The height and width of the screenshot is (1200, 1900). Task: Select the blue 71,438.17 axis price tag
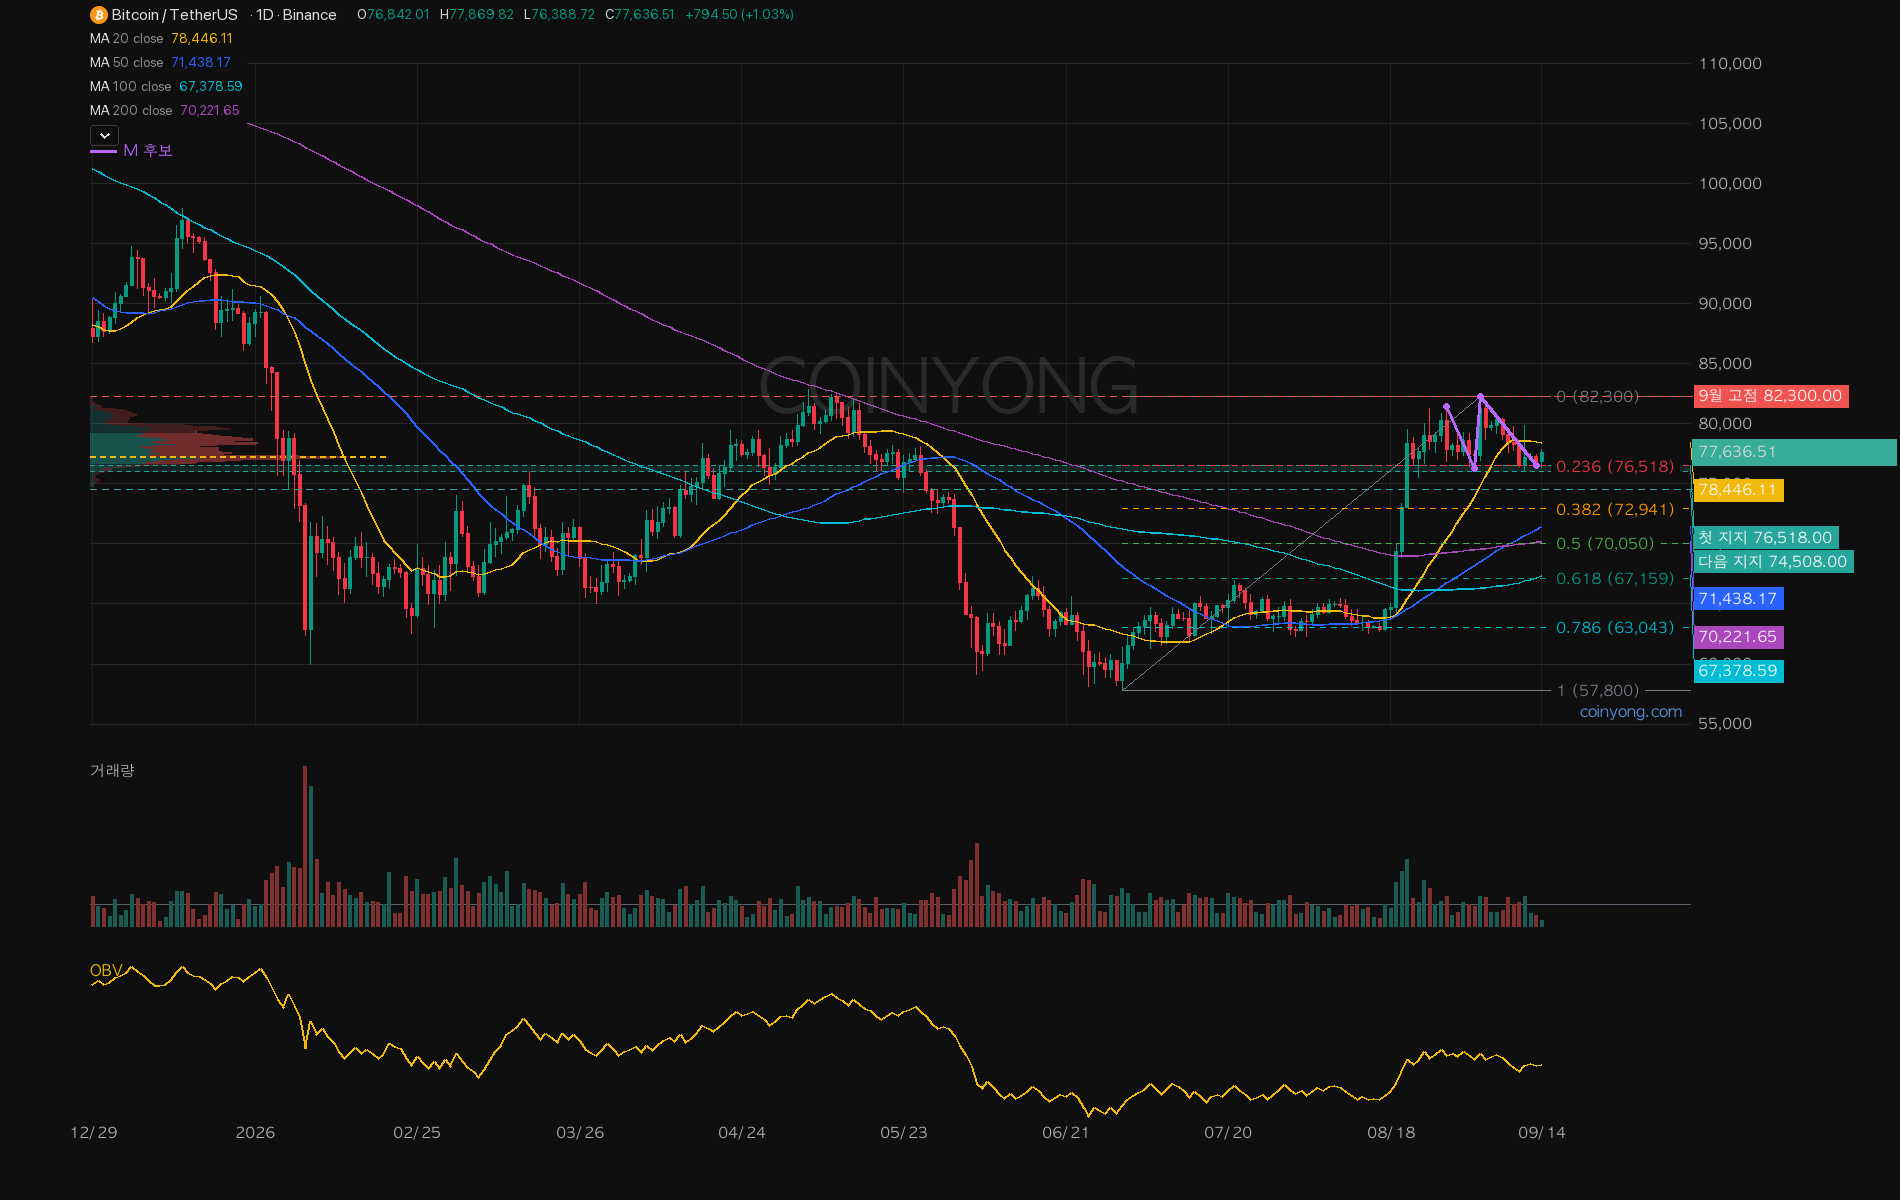coord(1738,599)
